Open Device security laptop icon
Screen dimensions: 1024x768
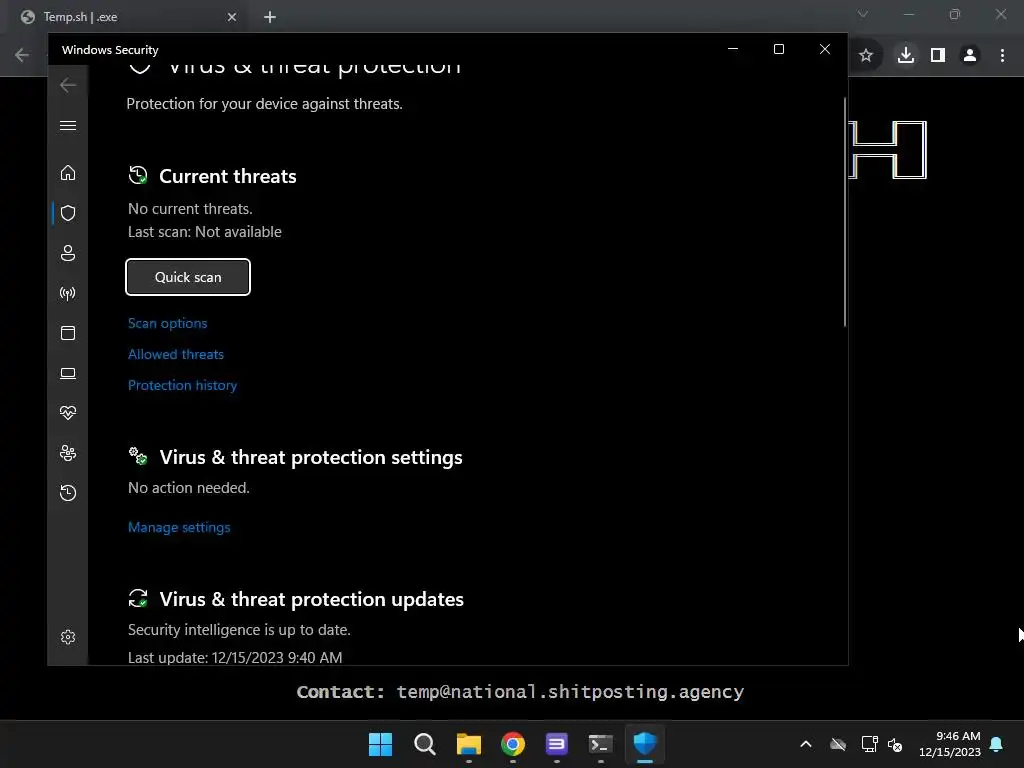click(68, 373)
